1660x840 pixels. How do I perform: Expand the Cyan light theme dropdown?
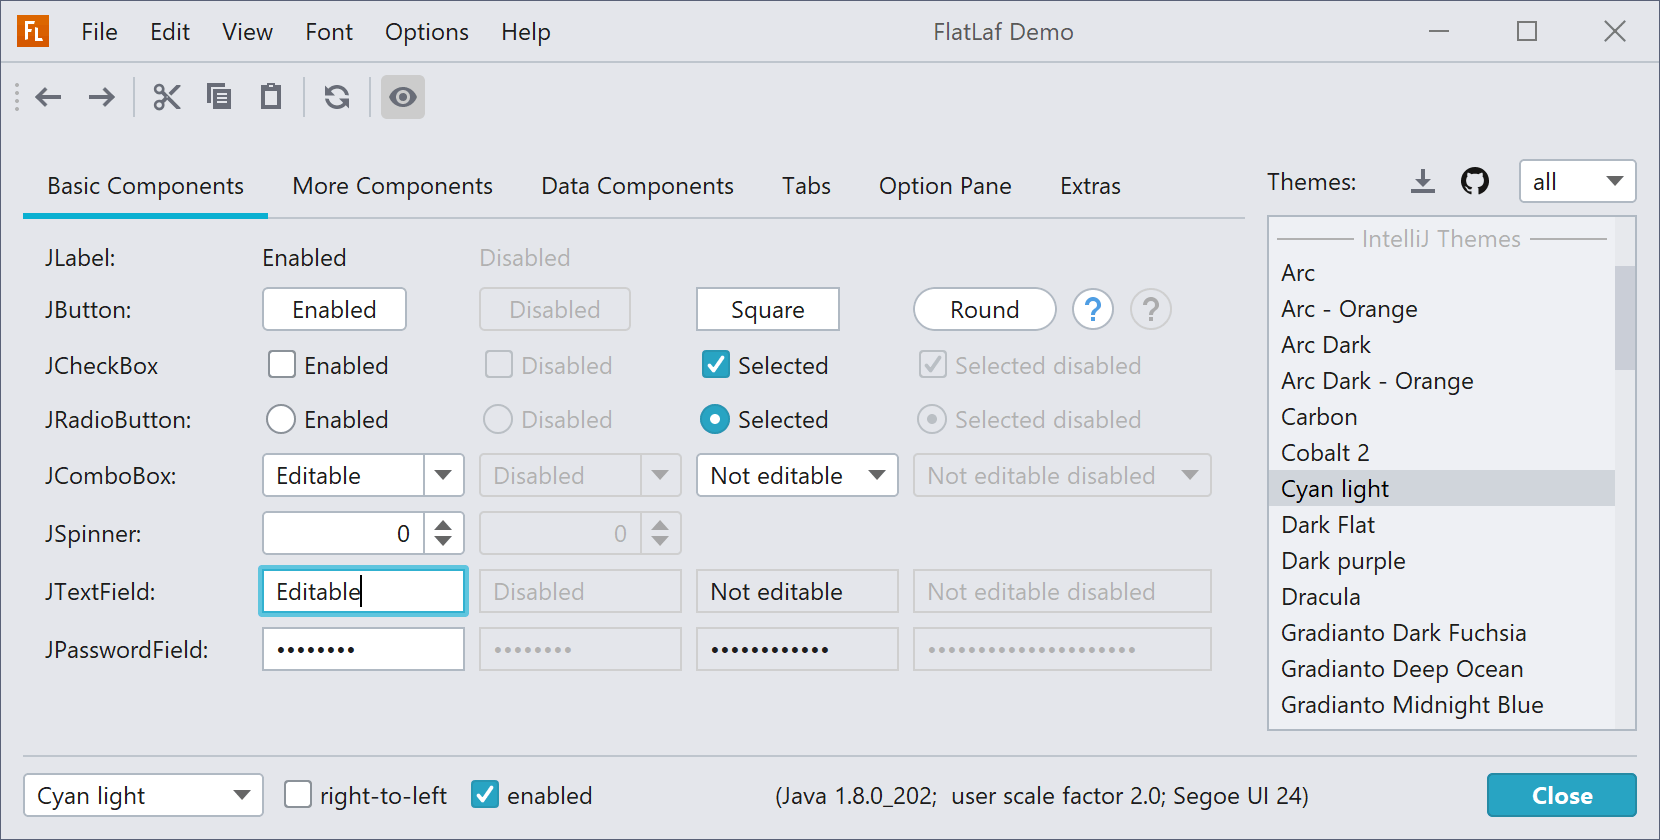point(143,796)
